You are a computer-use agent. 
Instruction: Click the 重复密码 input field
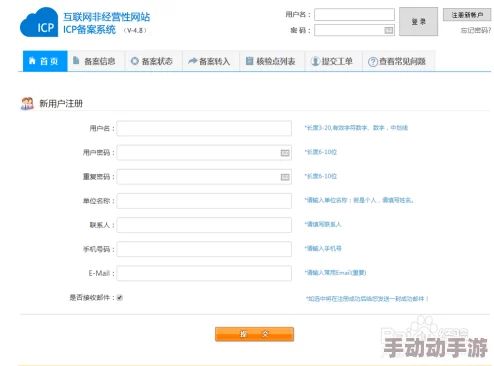[204, 177]
